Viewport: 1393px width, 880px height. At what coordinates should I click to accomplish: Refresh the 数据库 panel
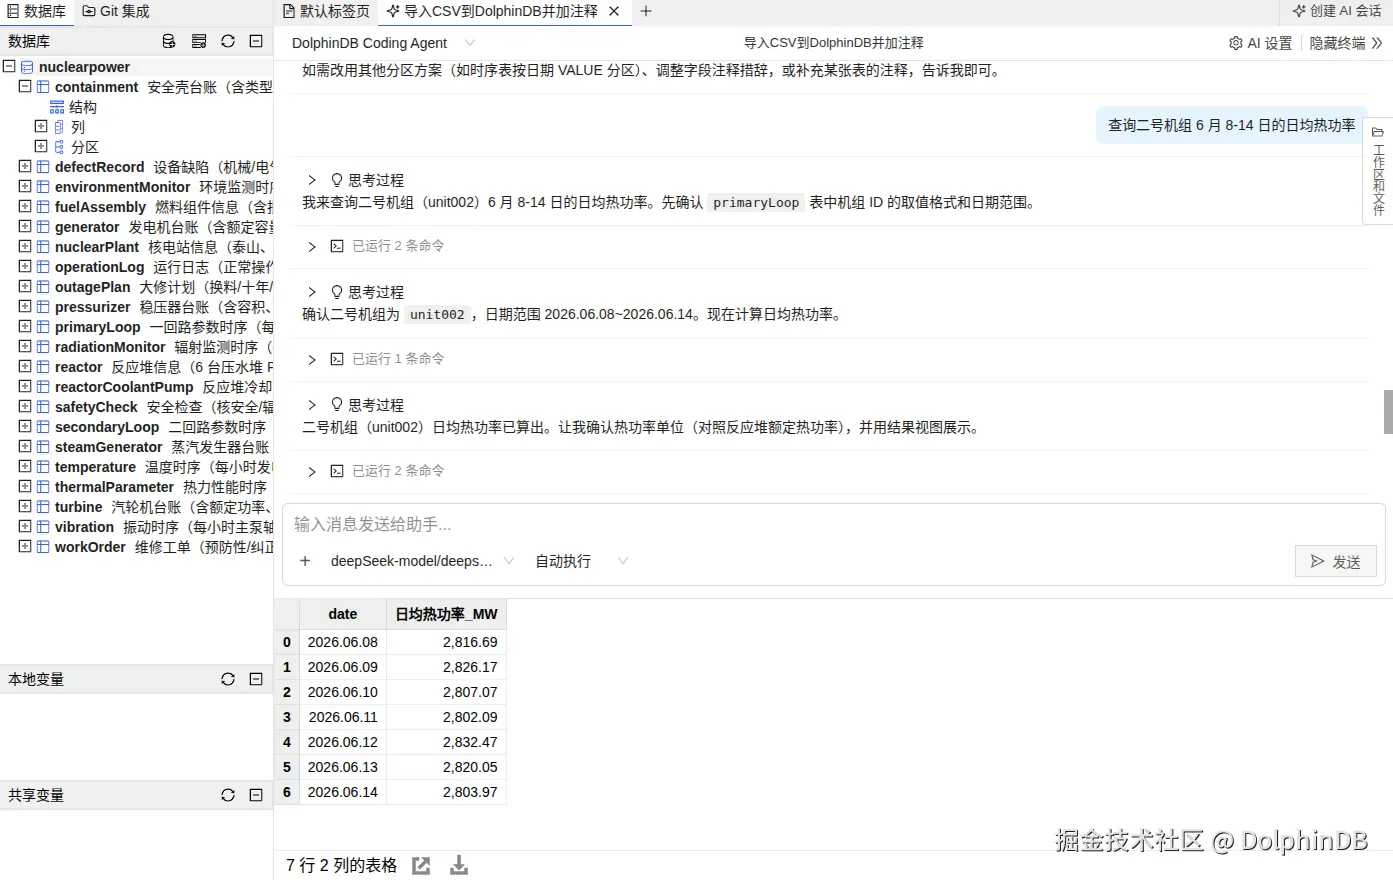(x=228, y=41)
